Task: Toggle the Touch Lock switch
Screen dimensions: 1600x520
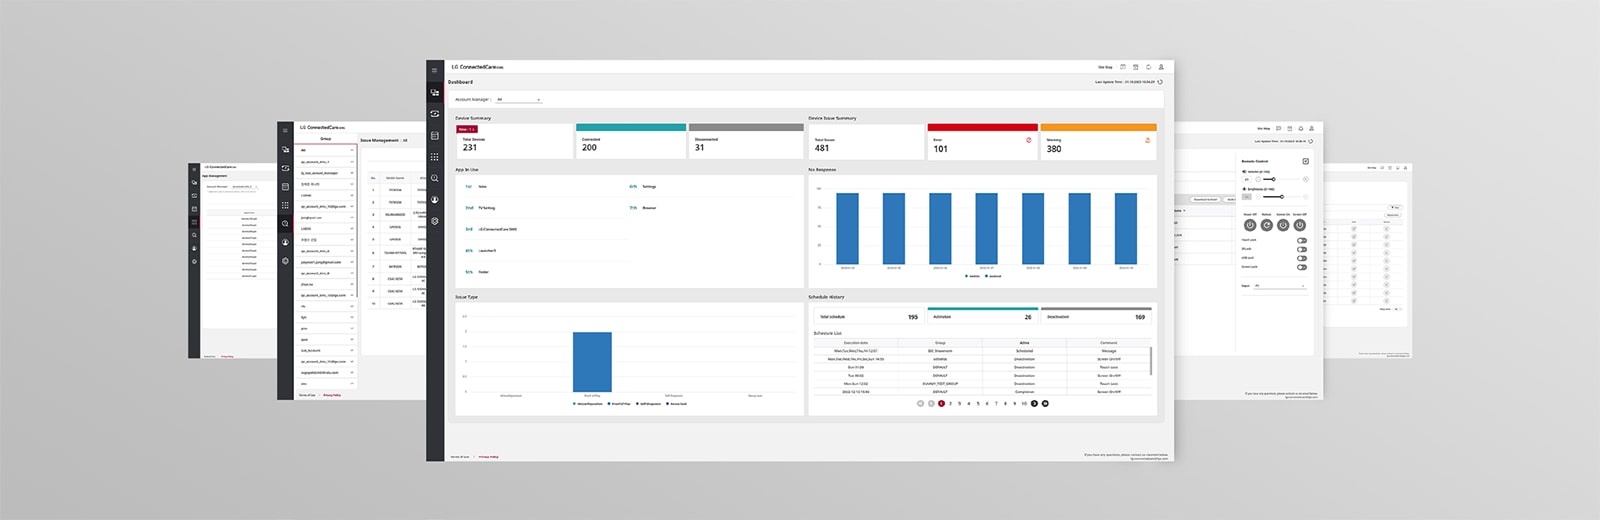Action: click(1302, 241)
